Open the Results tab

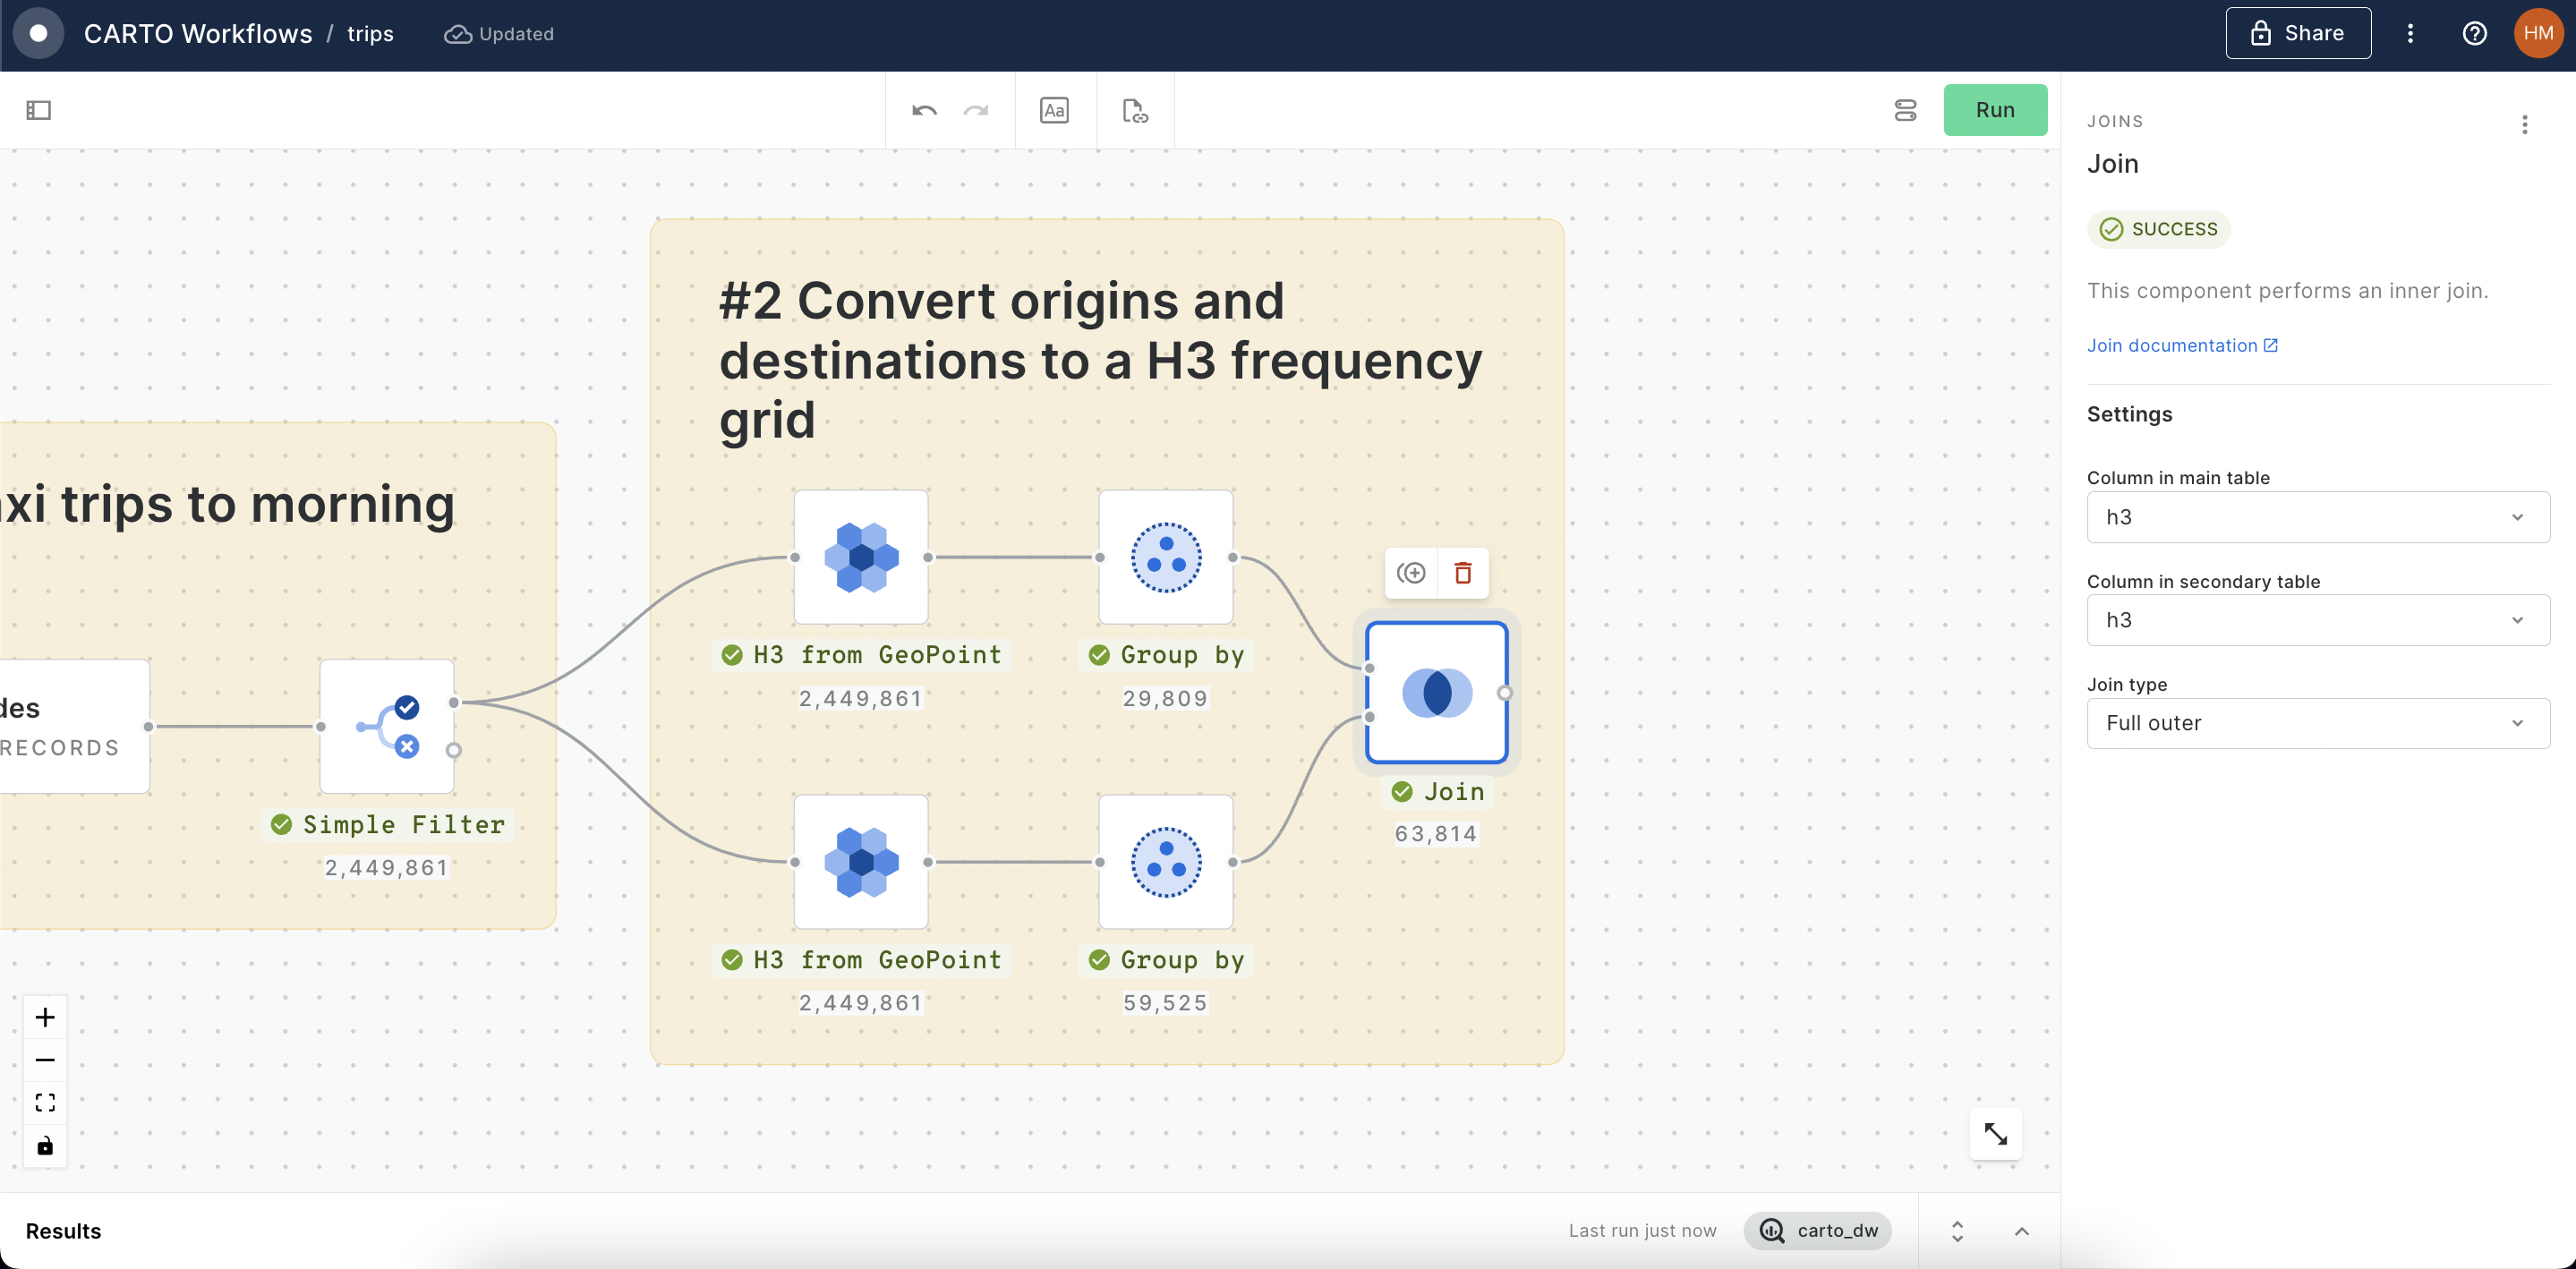63,1231
